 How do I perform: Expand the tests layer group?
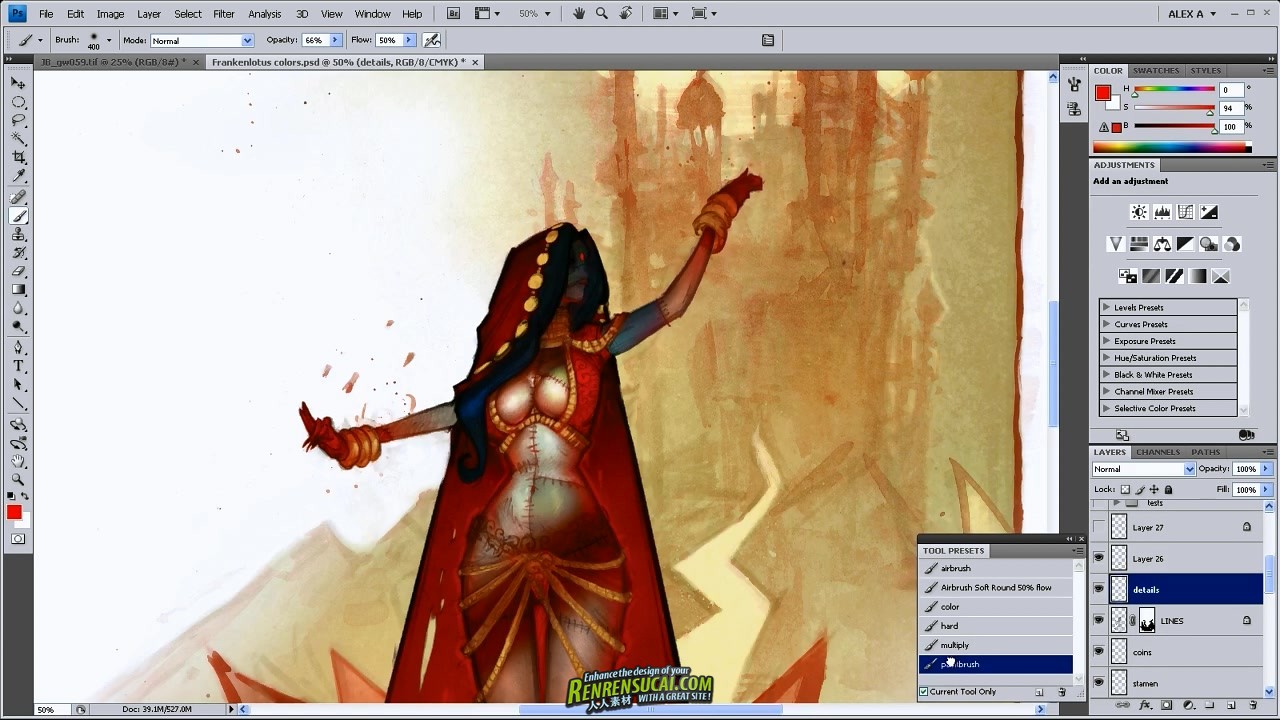(1115, 503)
